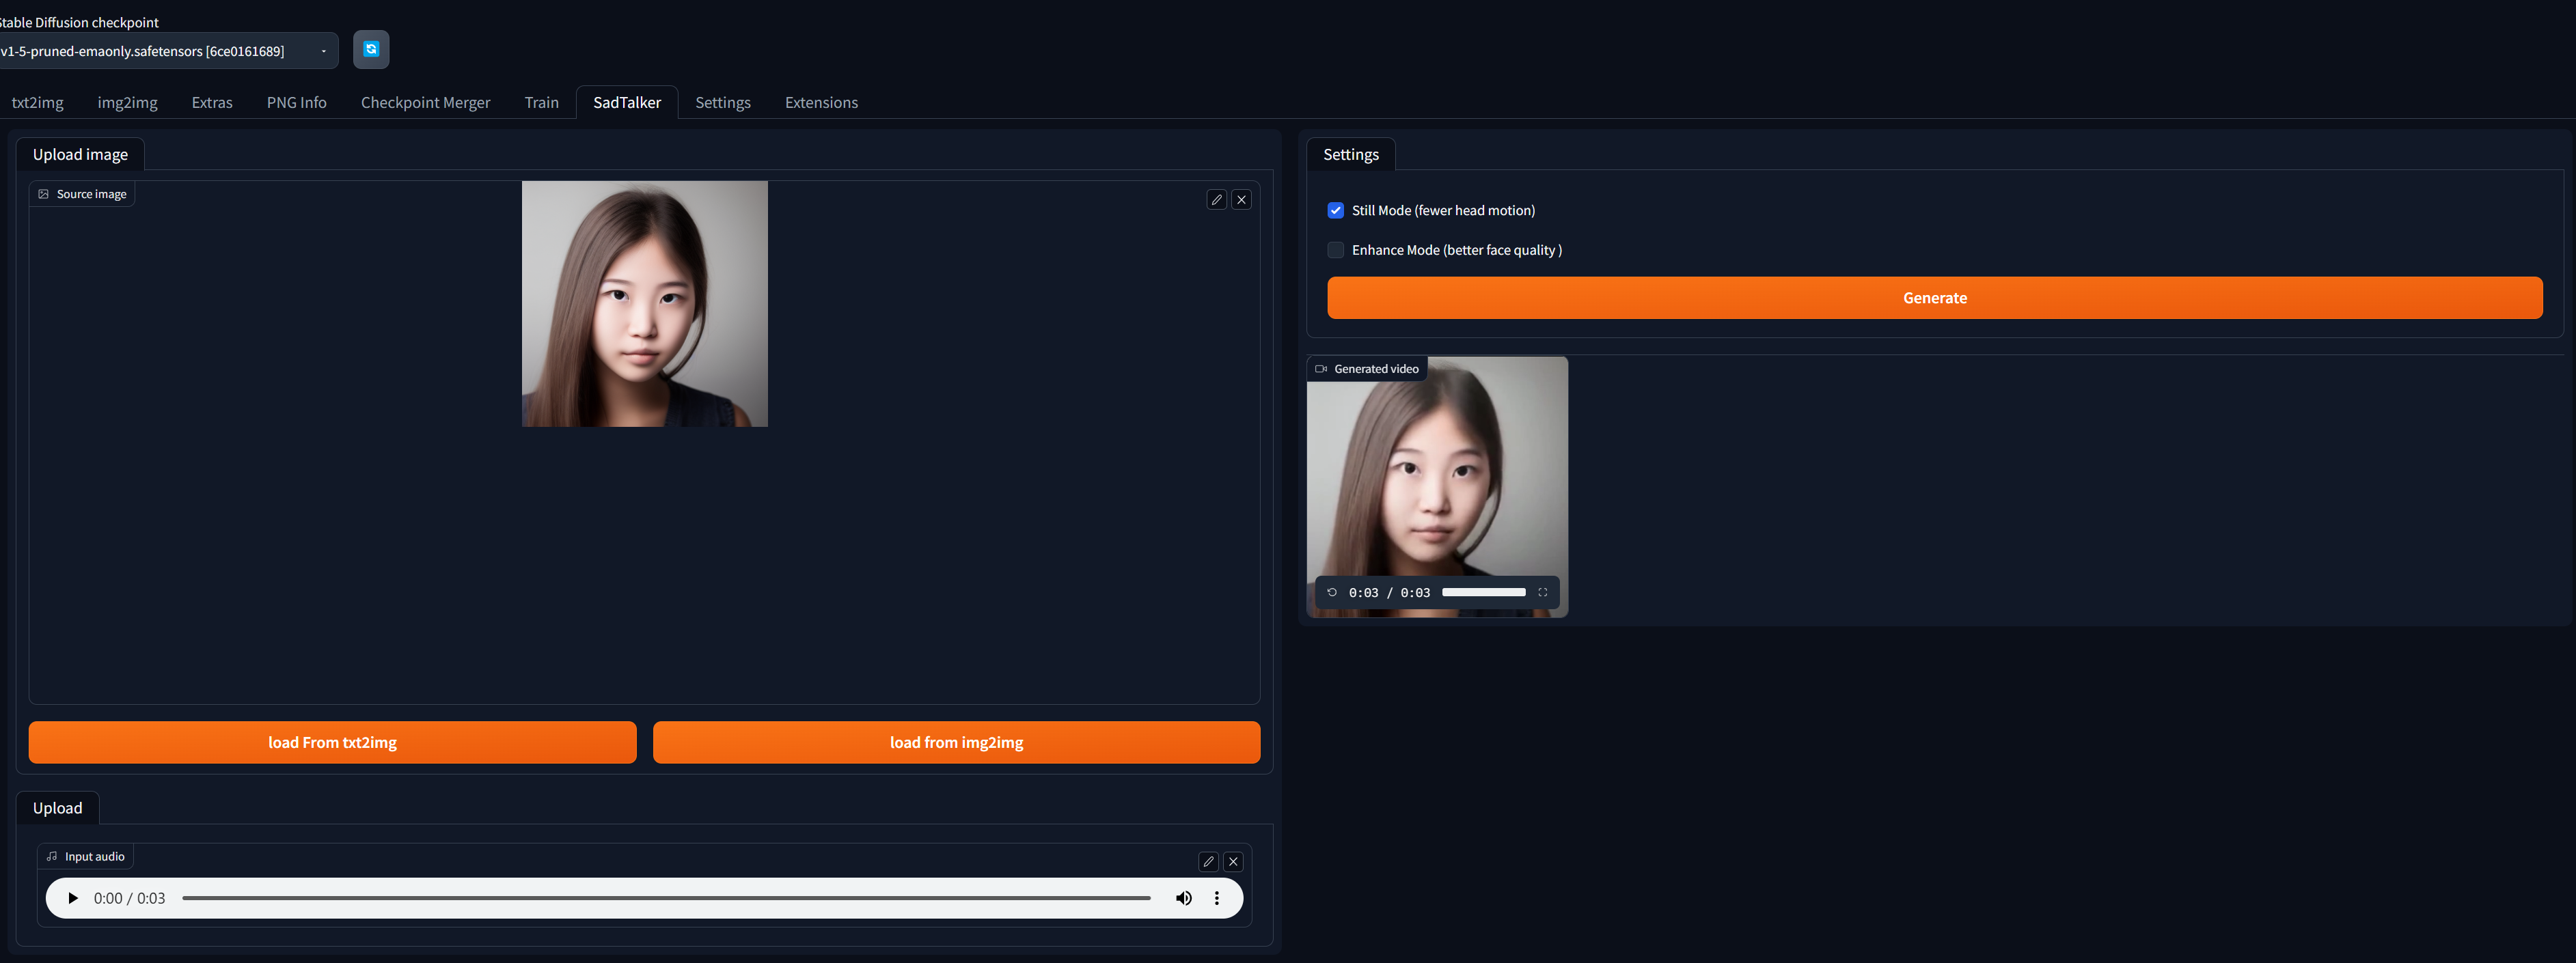Replay the generated video
This screenshot has width=2576, height=963.
[x=1331, y=592]
